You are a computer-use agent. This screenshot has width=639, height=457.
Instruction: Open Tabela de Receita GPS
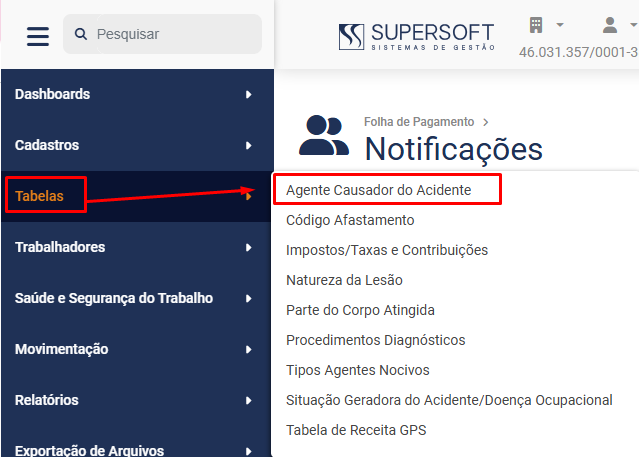pyautogui.click(x=356, y=430)
